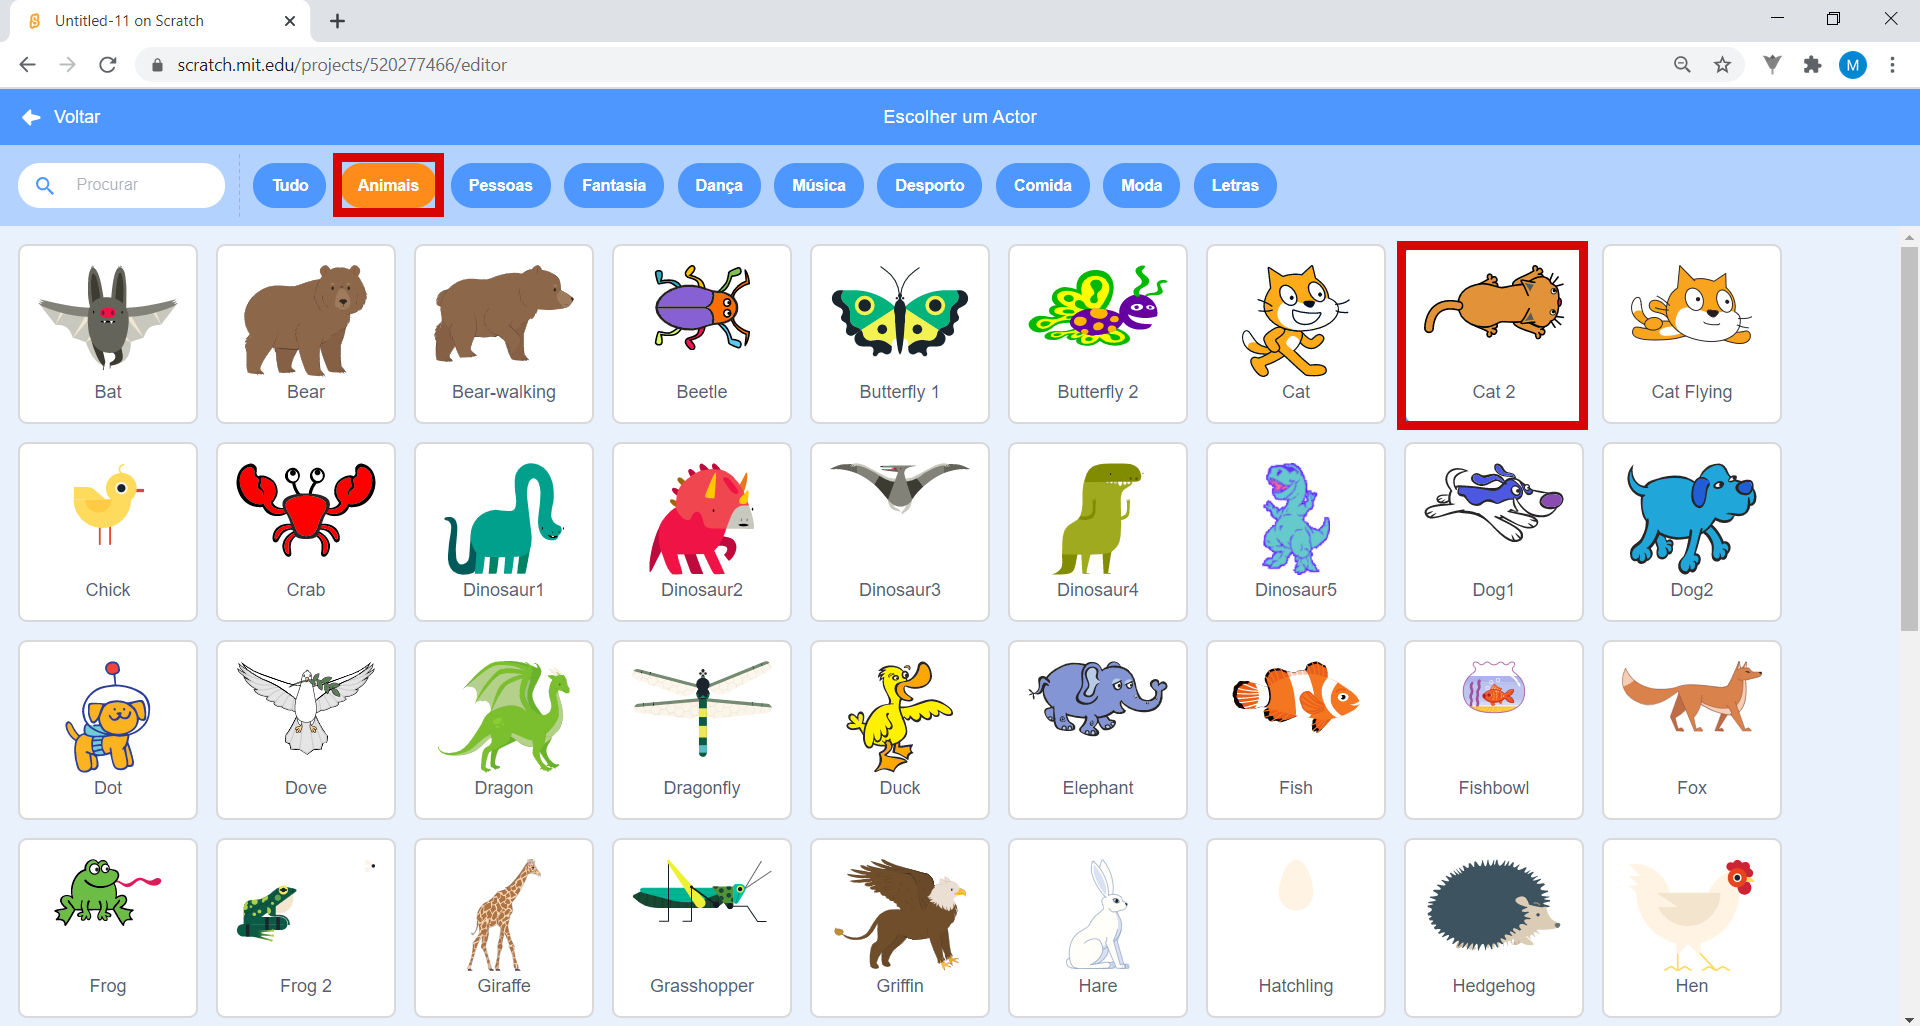The width and height of the screenshot is (1920, 1026).
Task: Click the Procurar search field
Action: pos(122,185)
